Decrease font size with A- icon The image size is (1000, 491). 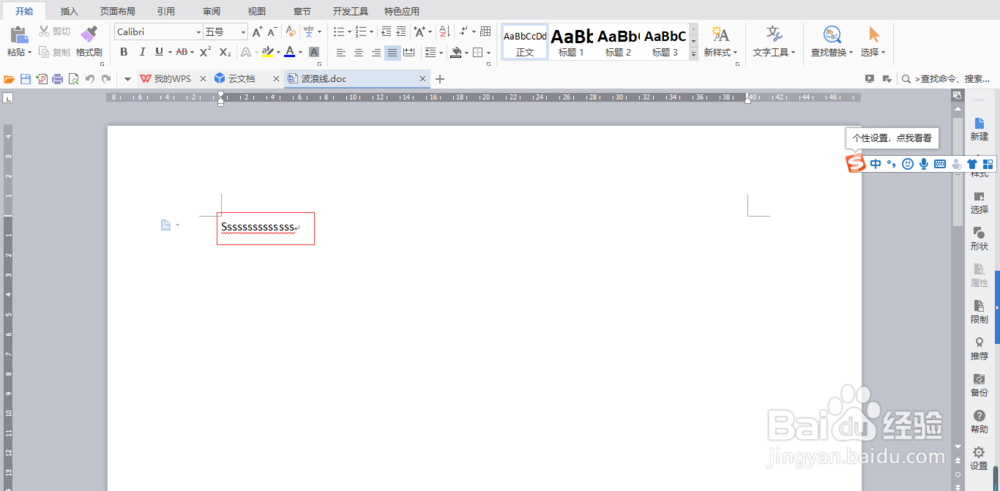point(272,32)
